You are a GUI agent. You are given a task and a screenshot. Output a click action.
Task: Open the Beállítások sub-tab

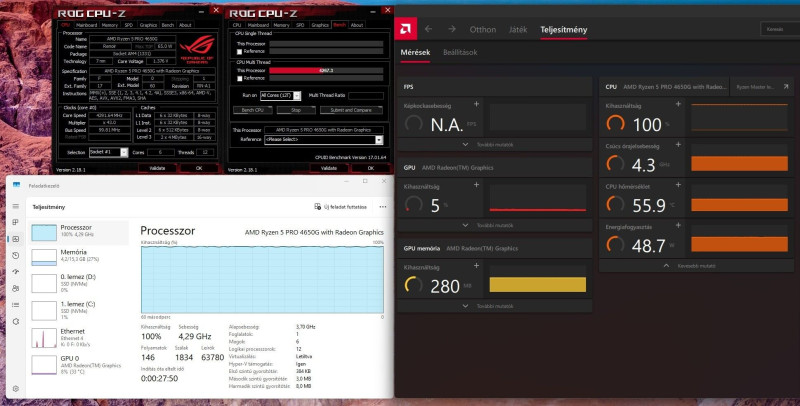tap(460, 52)
